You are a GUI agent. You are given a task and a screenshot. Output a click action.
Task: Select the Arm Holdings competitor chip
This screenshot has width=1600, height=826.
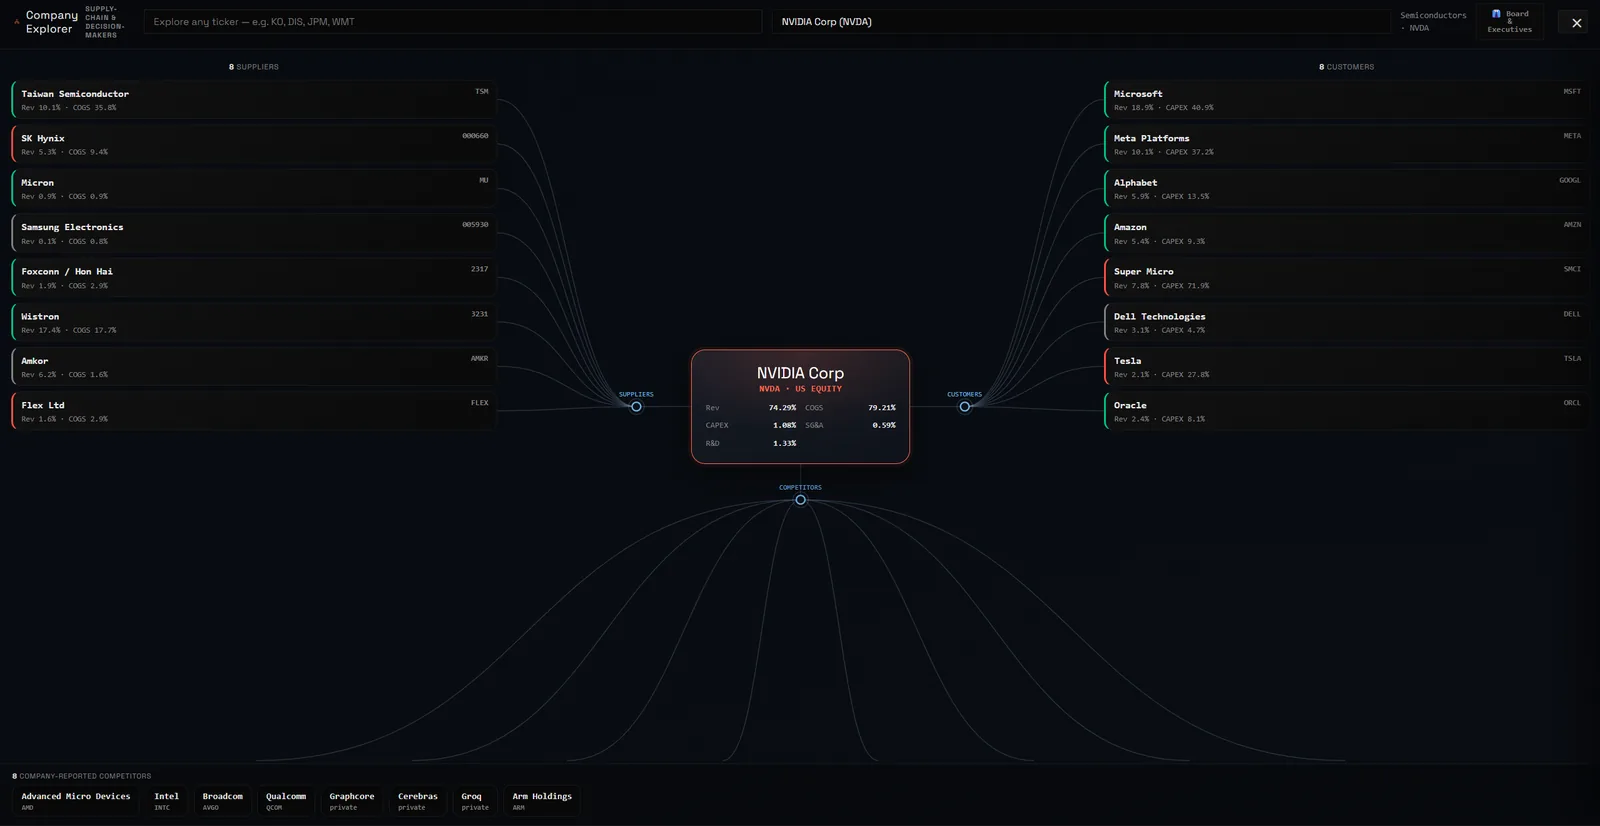[x=542, y=801]
